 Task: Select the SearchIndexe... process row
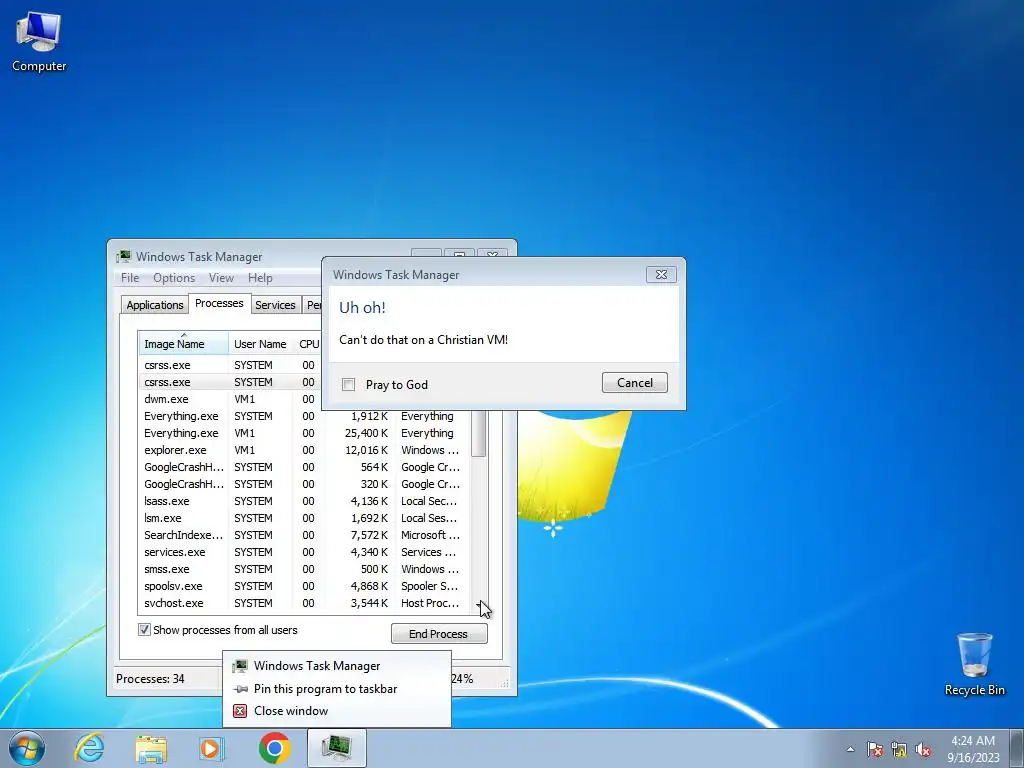(304, 535)
